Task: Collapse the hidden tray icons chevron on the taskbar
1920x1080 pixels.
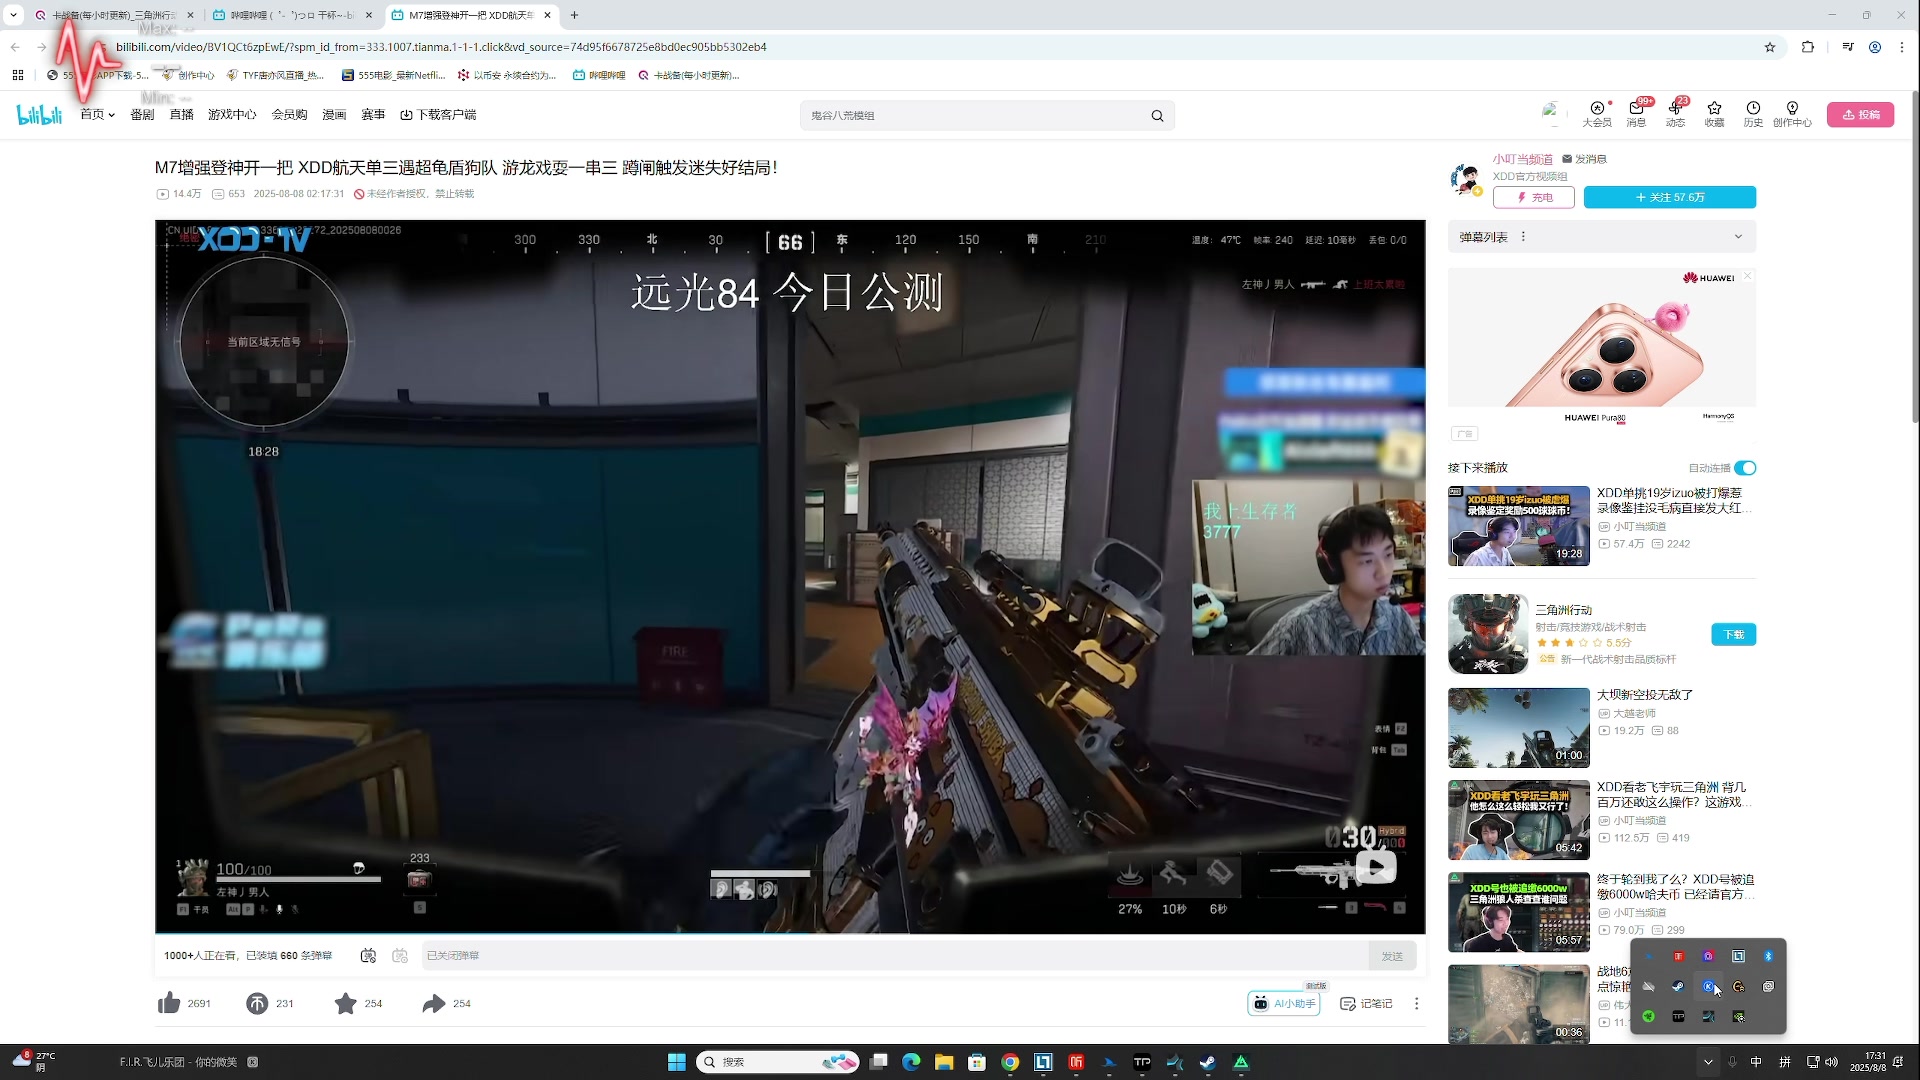Action: (x=1708, y=1062)
